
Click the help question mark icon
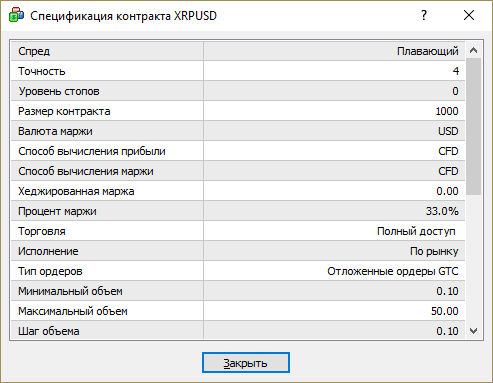click(424, 15)
